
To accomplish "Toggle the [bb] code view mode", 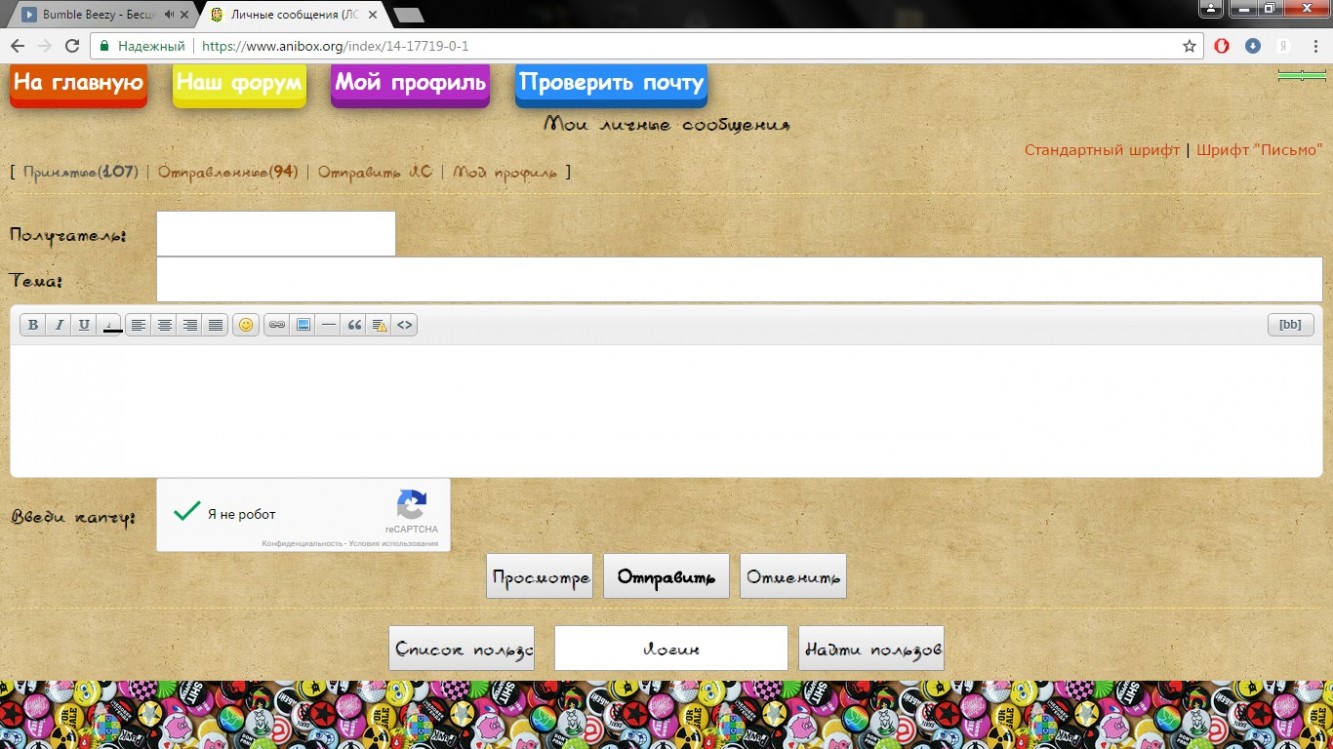I will (1290, 325).
